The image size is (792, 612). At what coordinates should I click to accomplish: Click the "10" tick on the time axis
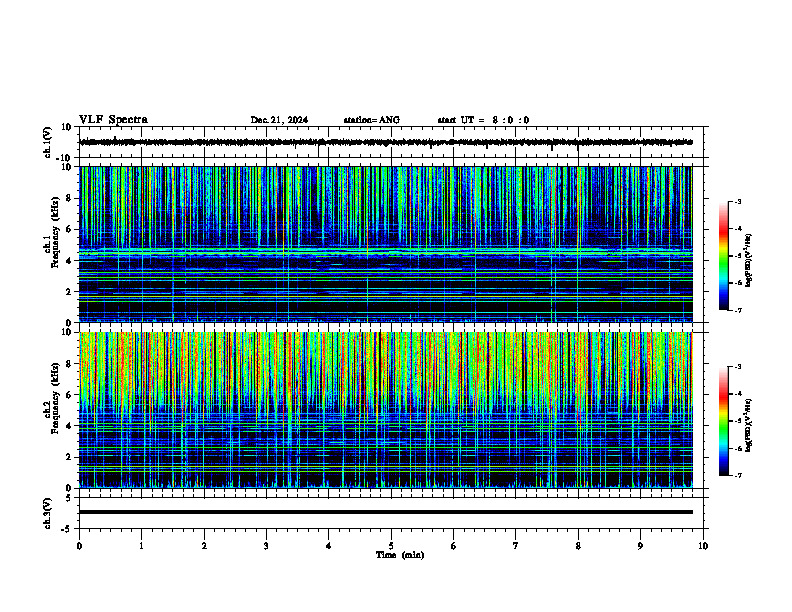tap(703, 546)
